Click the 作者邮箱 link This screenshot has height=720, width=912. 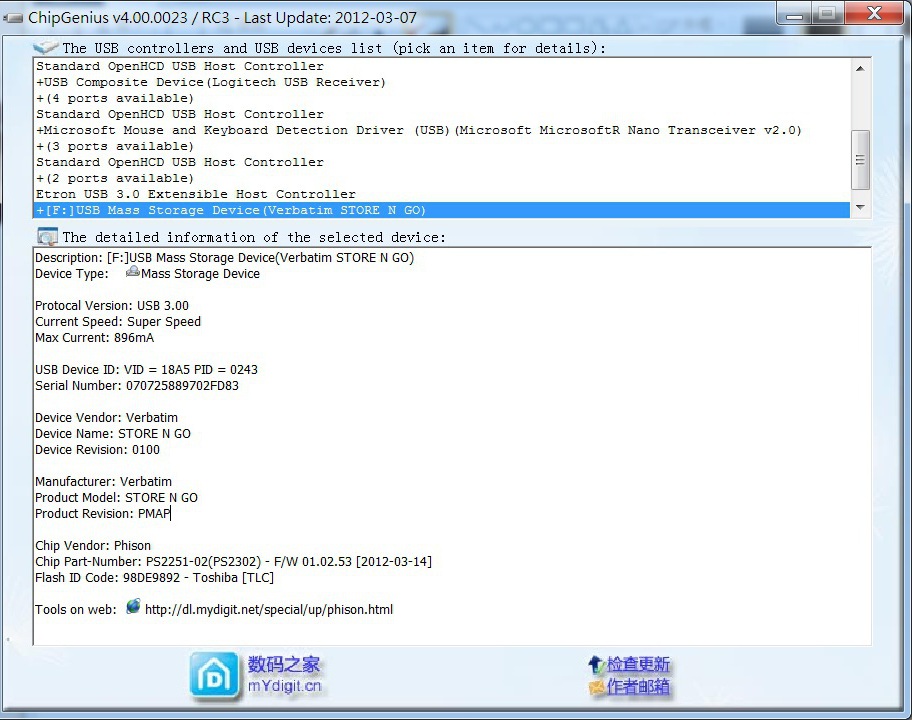click(638, 687)
